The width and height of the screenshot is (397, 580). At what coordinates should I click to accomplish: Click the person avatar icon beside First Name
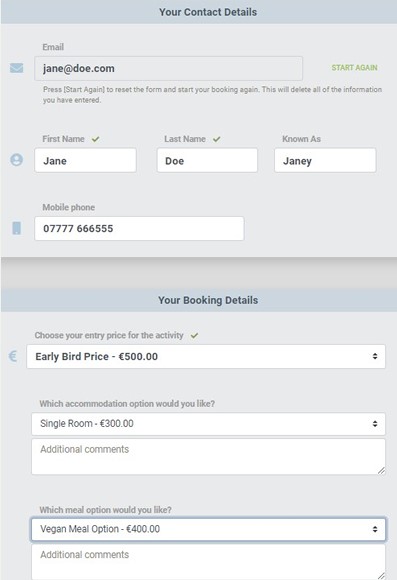pos(16,160)
